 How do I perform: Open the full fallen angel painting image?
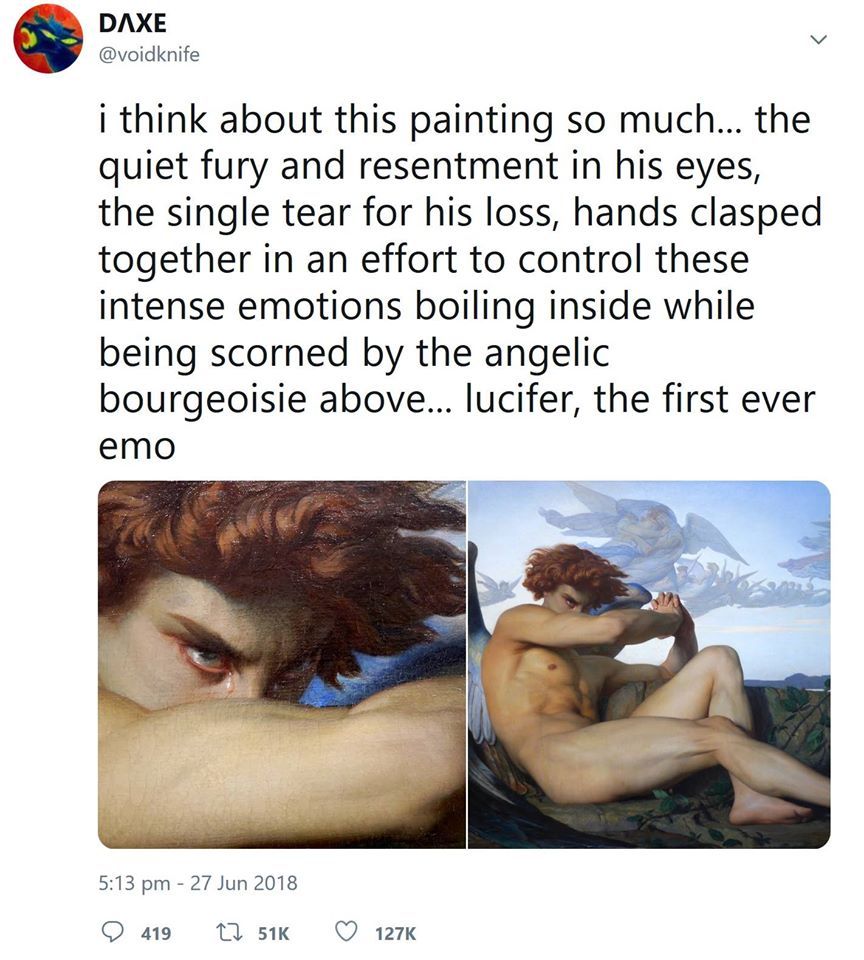point(650,664)
